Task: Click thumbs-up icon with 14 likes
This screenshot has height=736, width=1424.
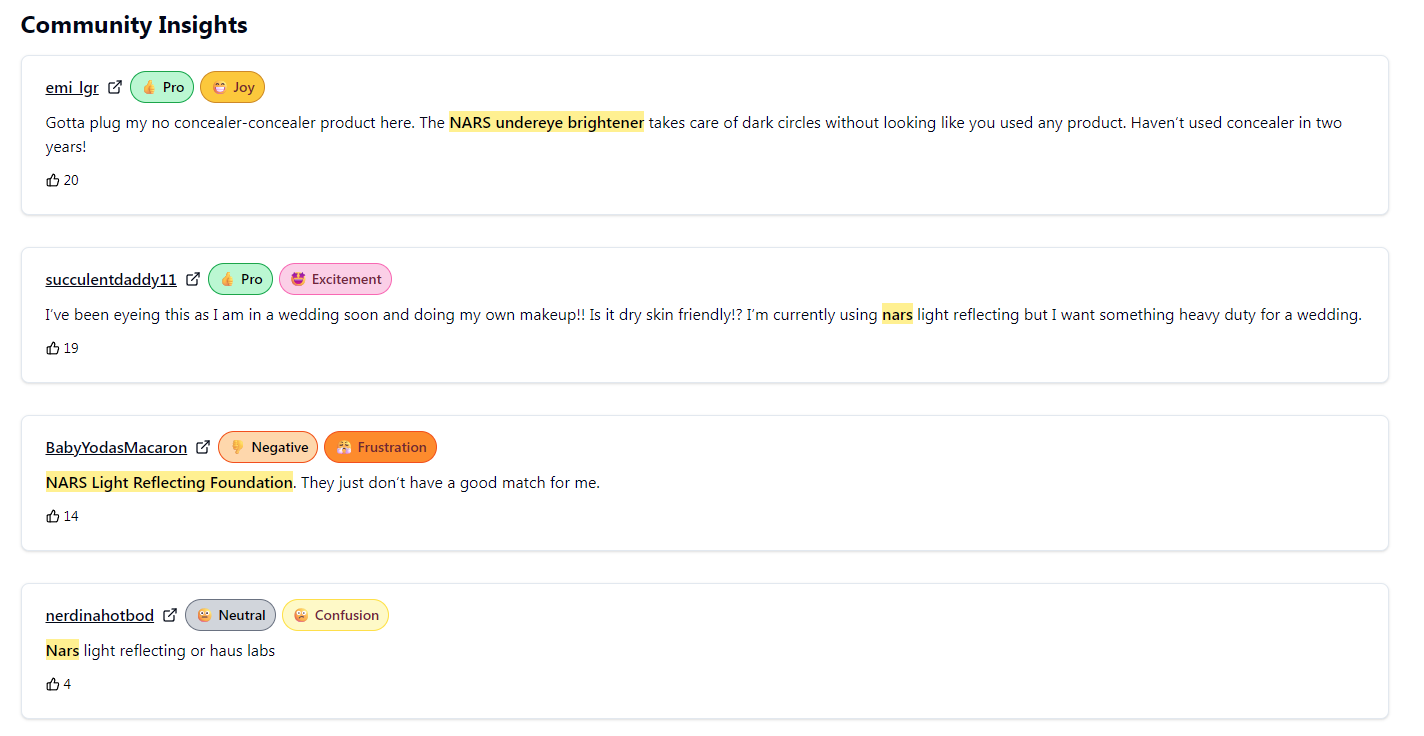Action: 53,516
